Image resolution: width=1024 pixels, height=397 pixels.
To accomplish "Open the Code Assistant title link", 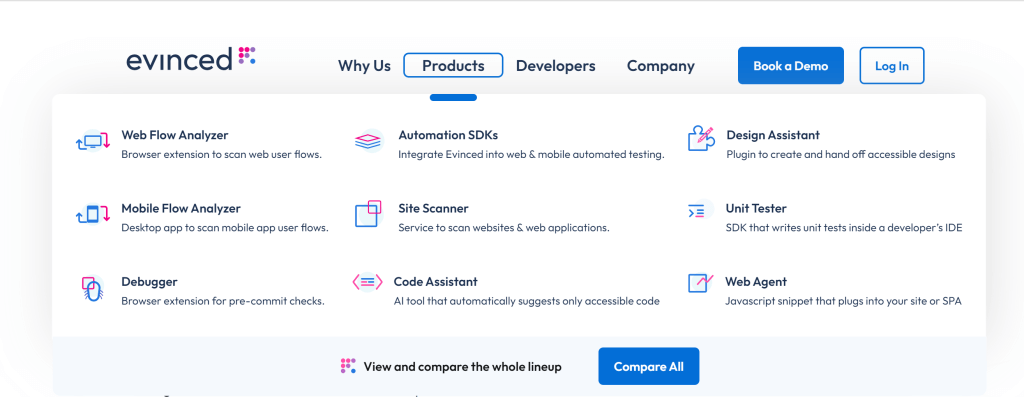I will (436, 282).
